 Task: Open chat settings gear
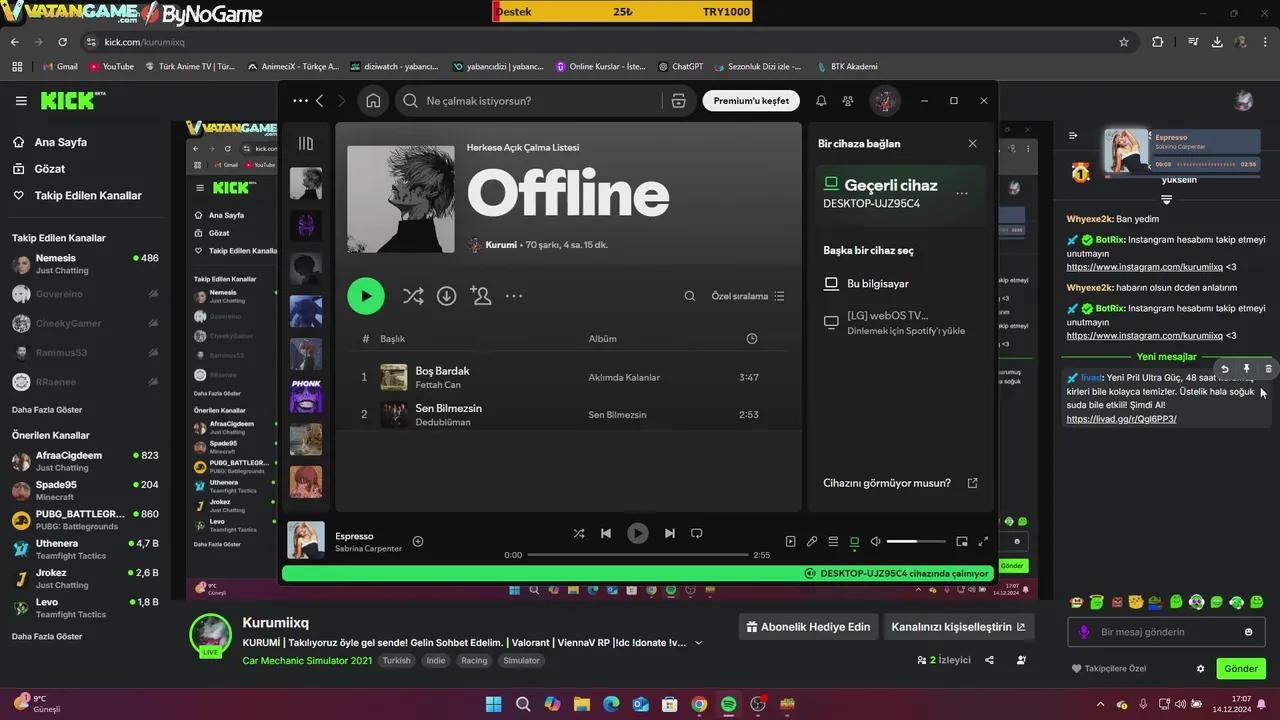click(1201, 669)
